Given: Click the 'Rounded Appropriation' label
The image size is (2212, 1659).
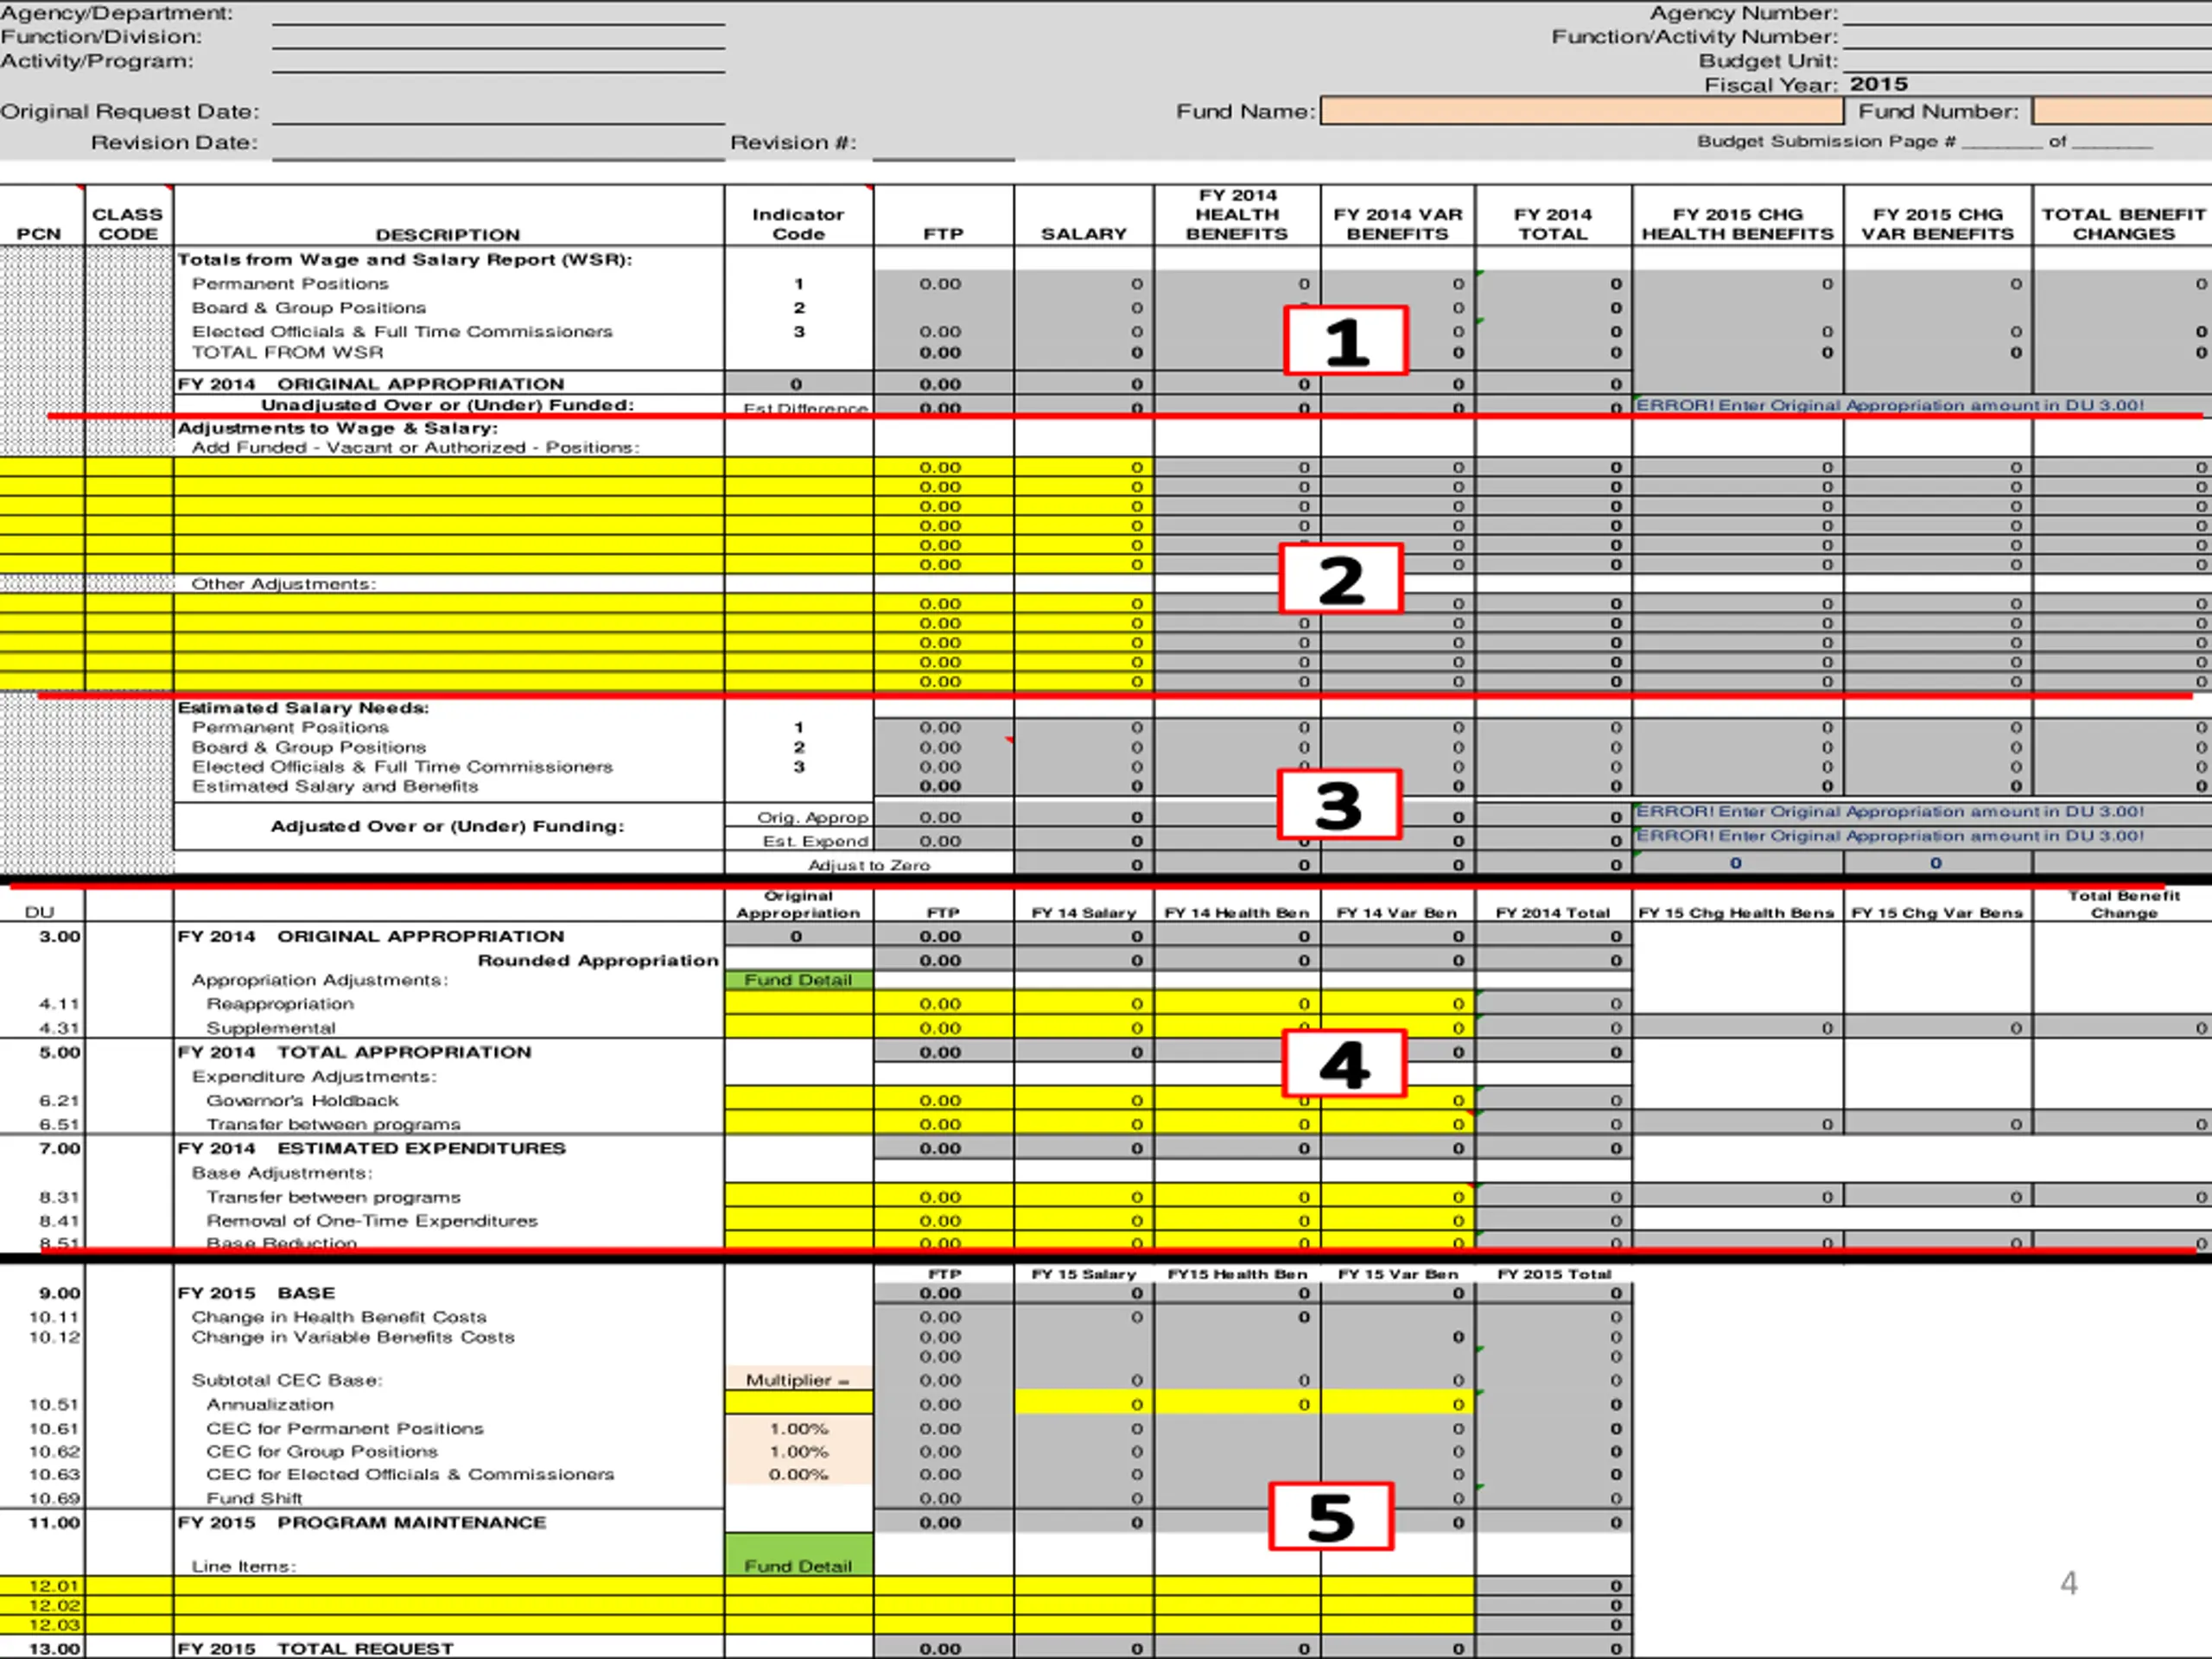Looking at the screenshot, I should [x=598, y=960].
